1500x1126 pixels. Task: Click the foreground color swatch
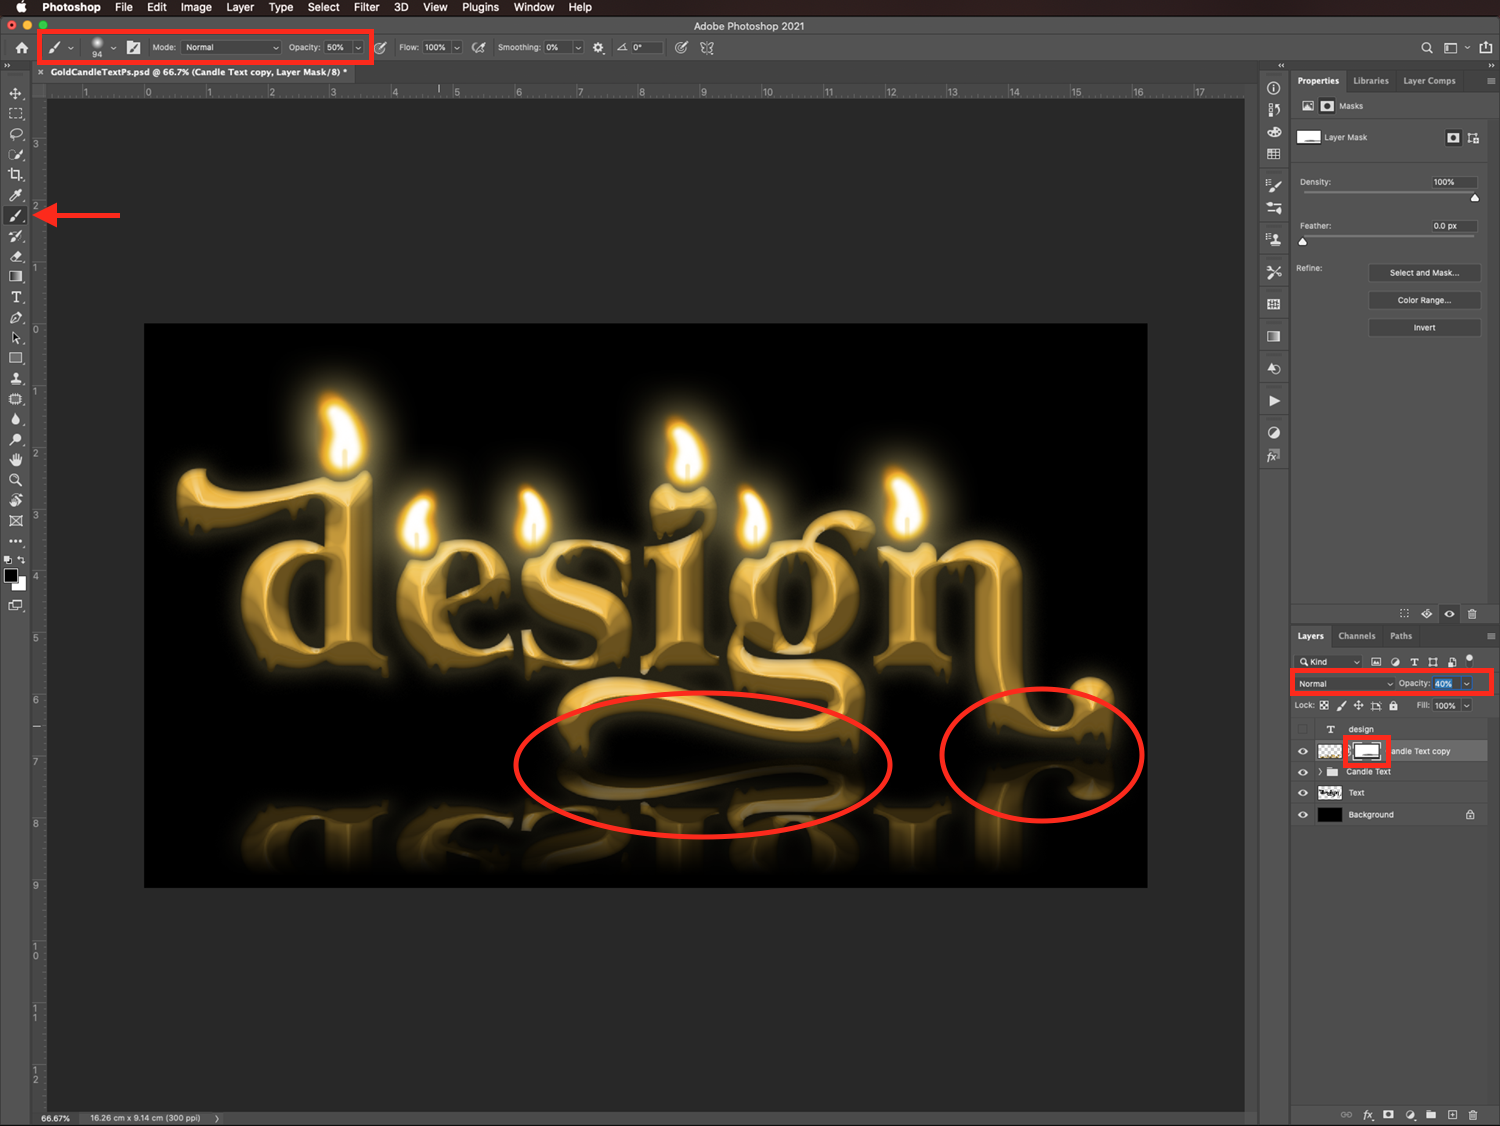pyautogui.click(x=11, y=576)
